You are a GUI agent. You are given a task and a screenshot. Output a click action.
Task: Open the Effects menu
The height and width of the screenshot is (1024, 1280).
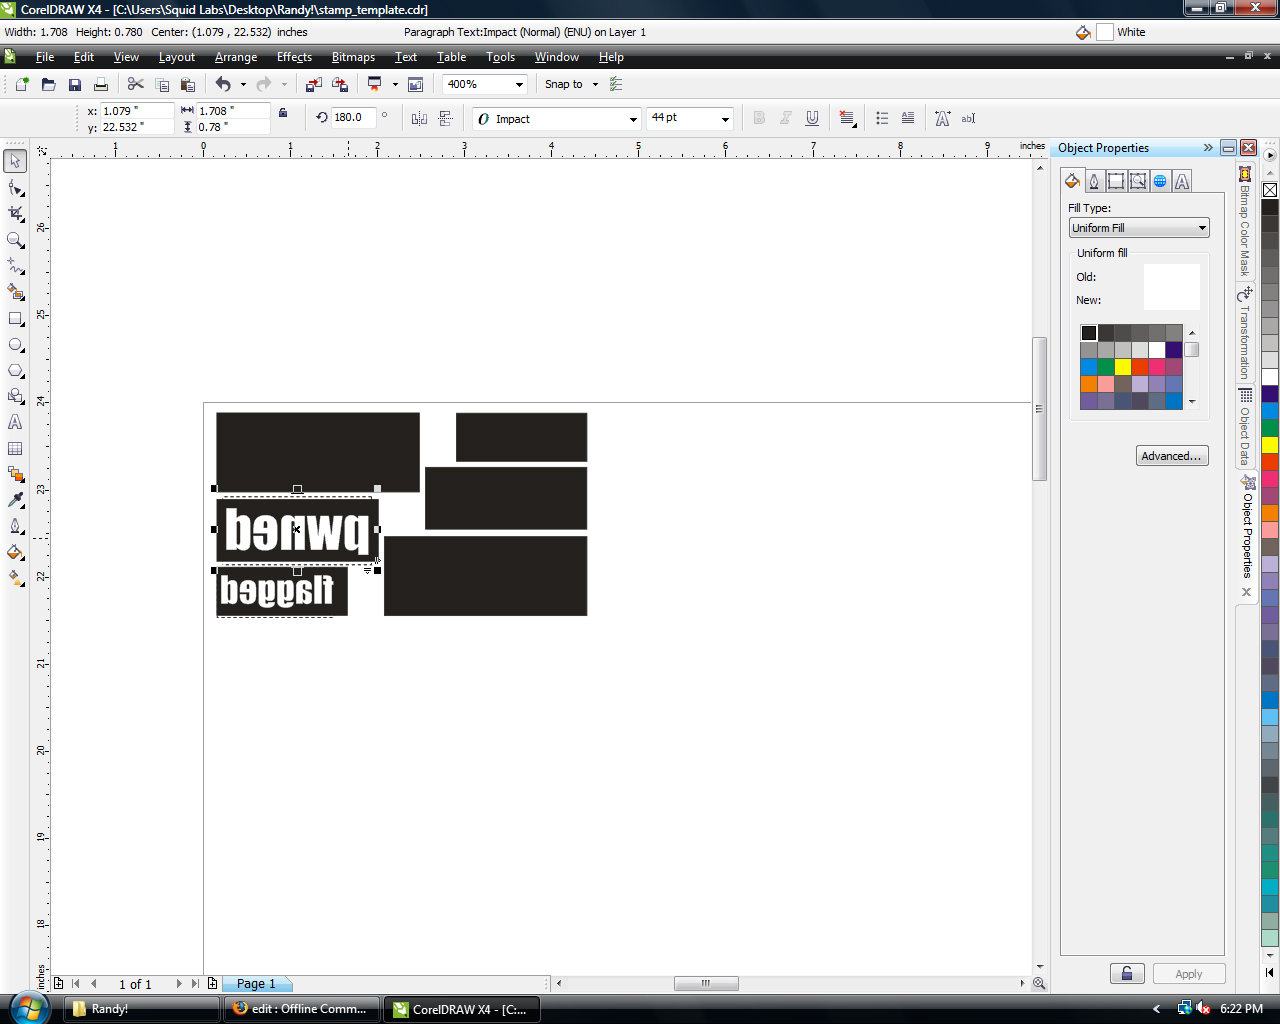pos(294,57)
